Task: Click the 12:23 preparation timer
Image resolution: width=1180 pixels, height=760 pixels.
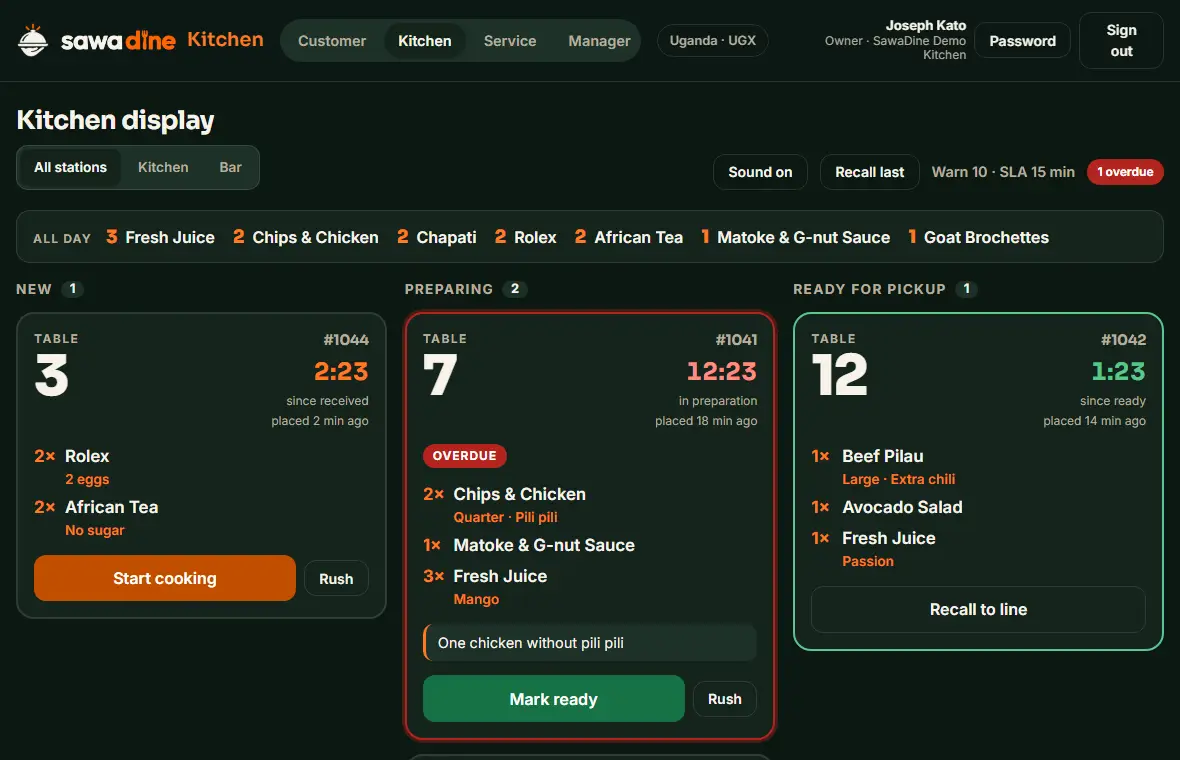Action: (x=722, y=371)
